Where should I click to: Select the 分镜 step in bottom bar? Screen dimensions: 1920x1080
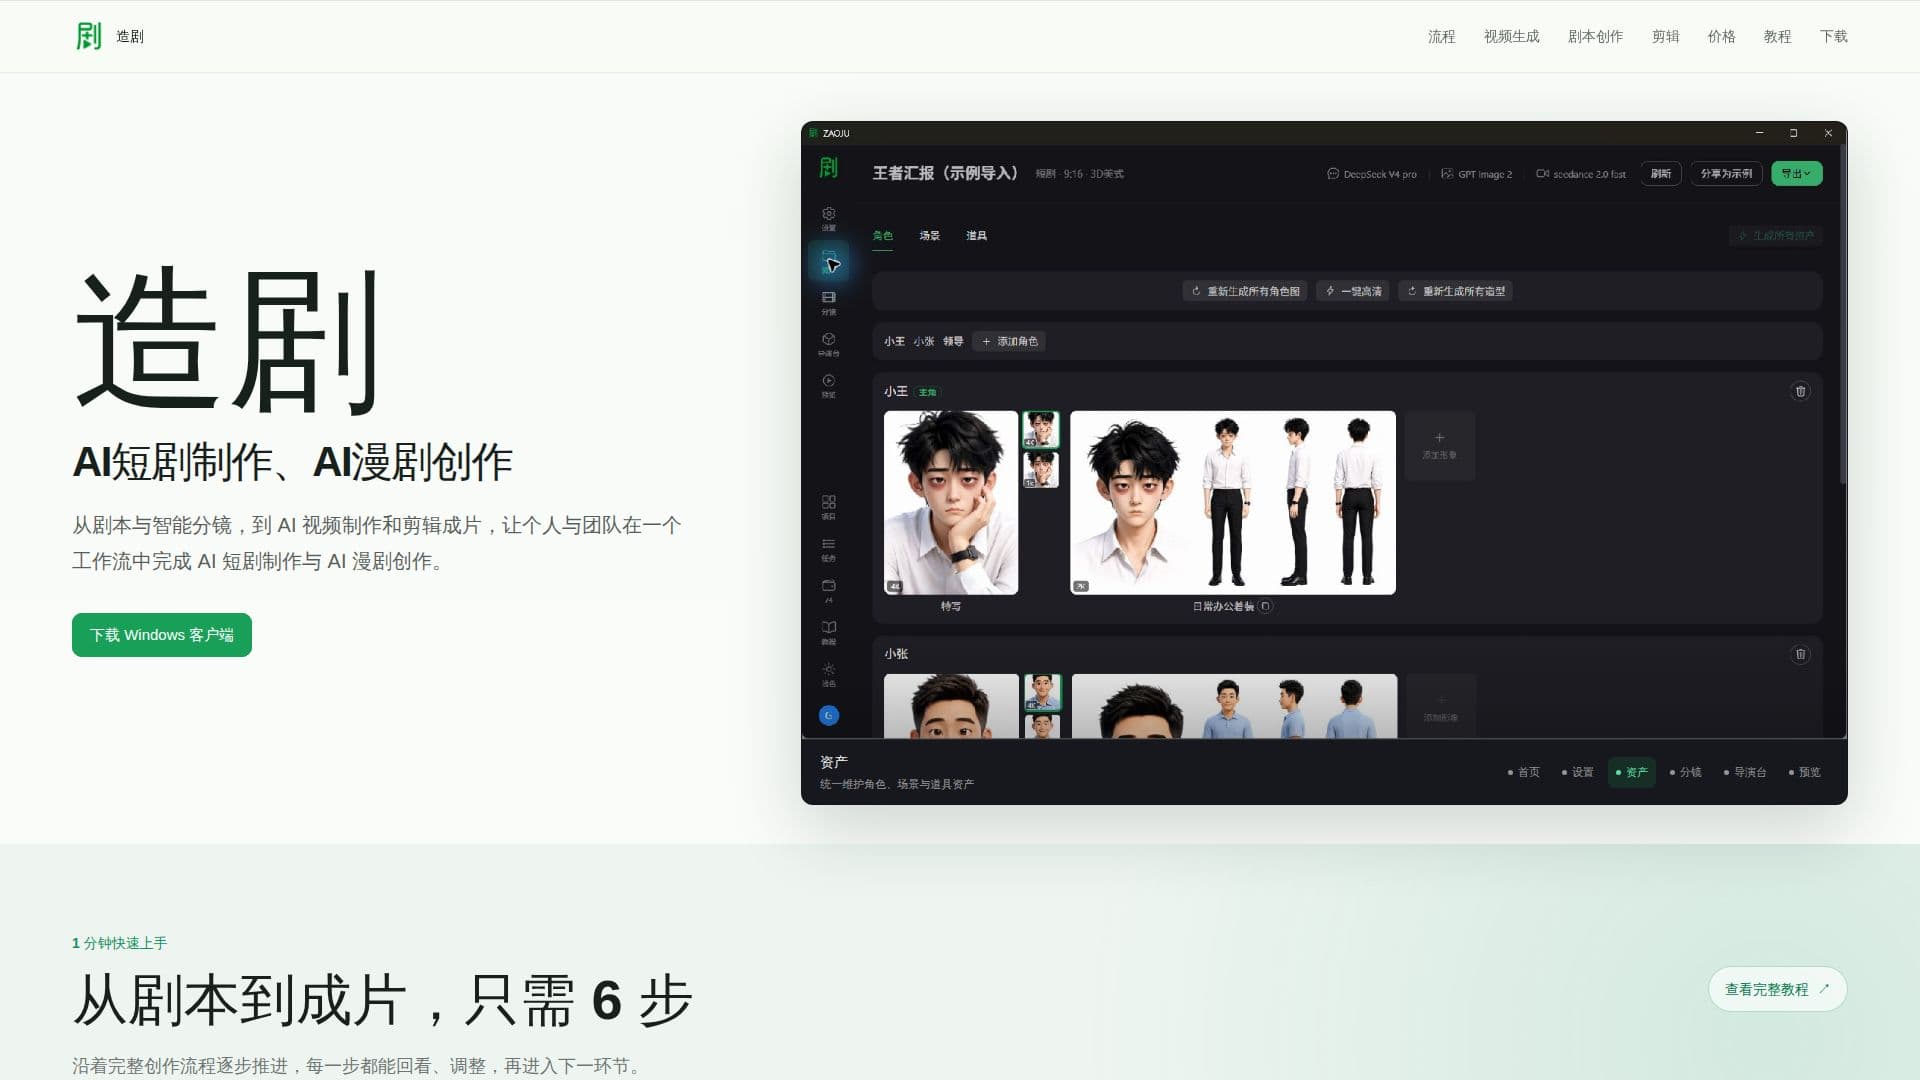coord(1686,773)
